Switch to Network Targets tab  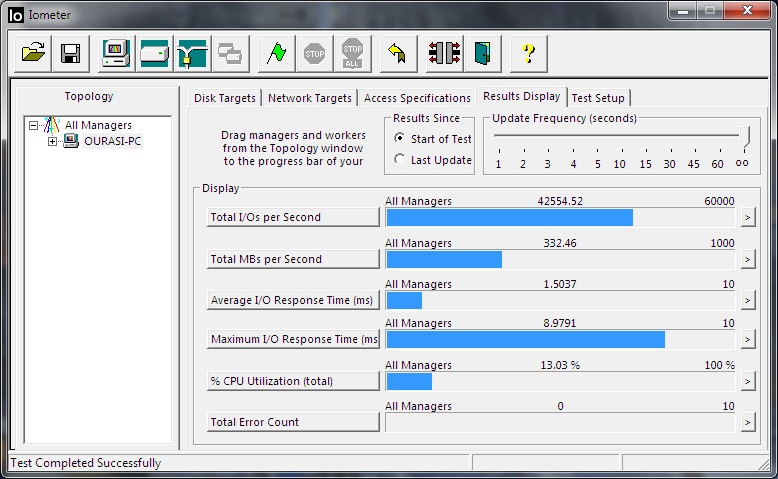(x=310, y=98)
